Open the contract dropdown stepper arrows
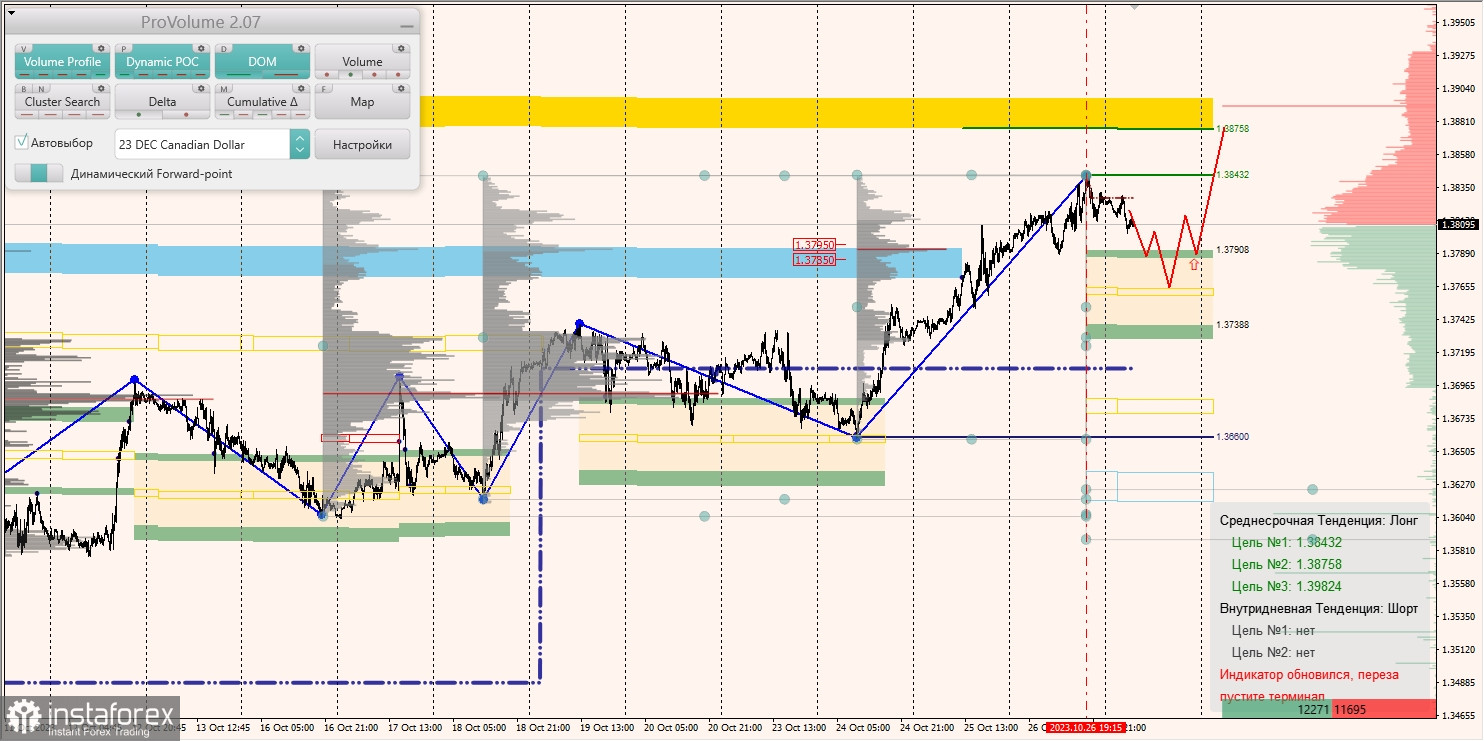 [300, 144]
